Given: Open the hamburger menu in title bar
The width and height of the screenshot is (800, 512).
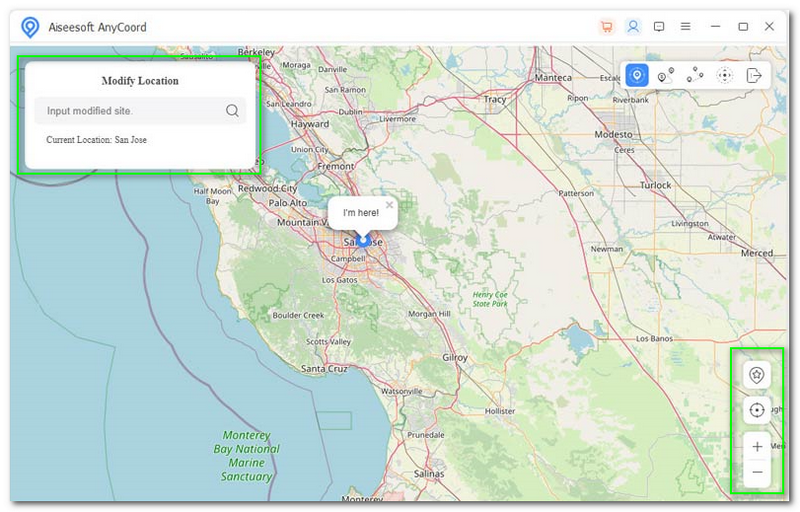Looking at the screenshot, I should point(686,27).
